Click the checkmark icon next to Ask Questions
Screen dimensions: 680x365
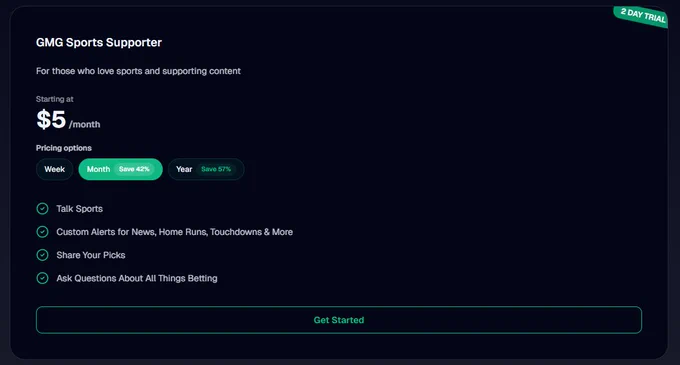click(42, 278)
